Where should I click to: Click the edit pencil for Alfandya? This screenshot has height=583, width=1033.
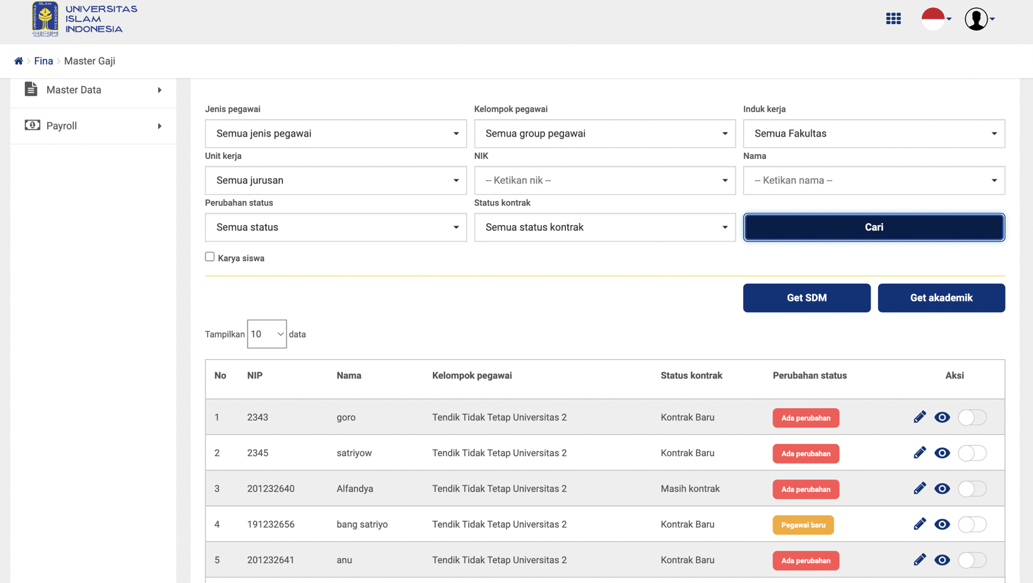tap(919, 488)
